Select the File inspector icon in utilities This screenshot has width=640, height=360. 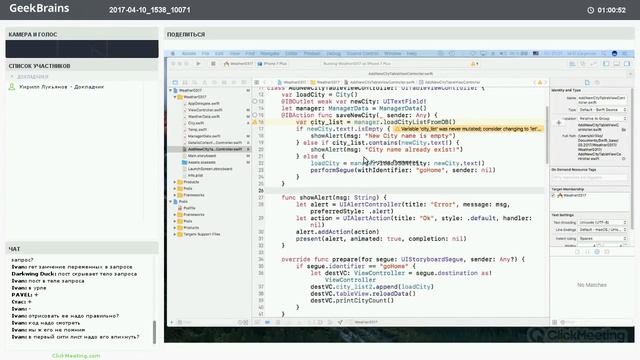point(587,82)
